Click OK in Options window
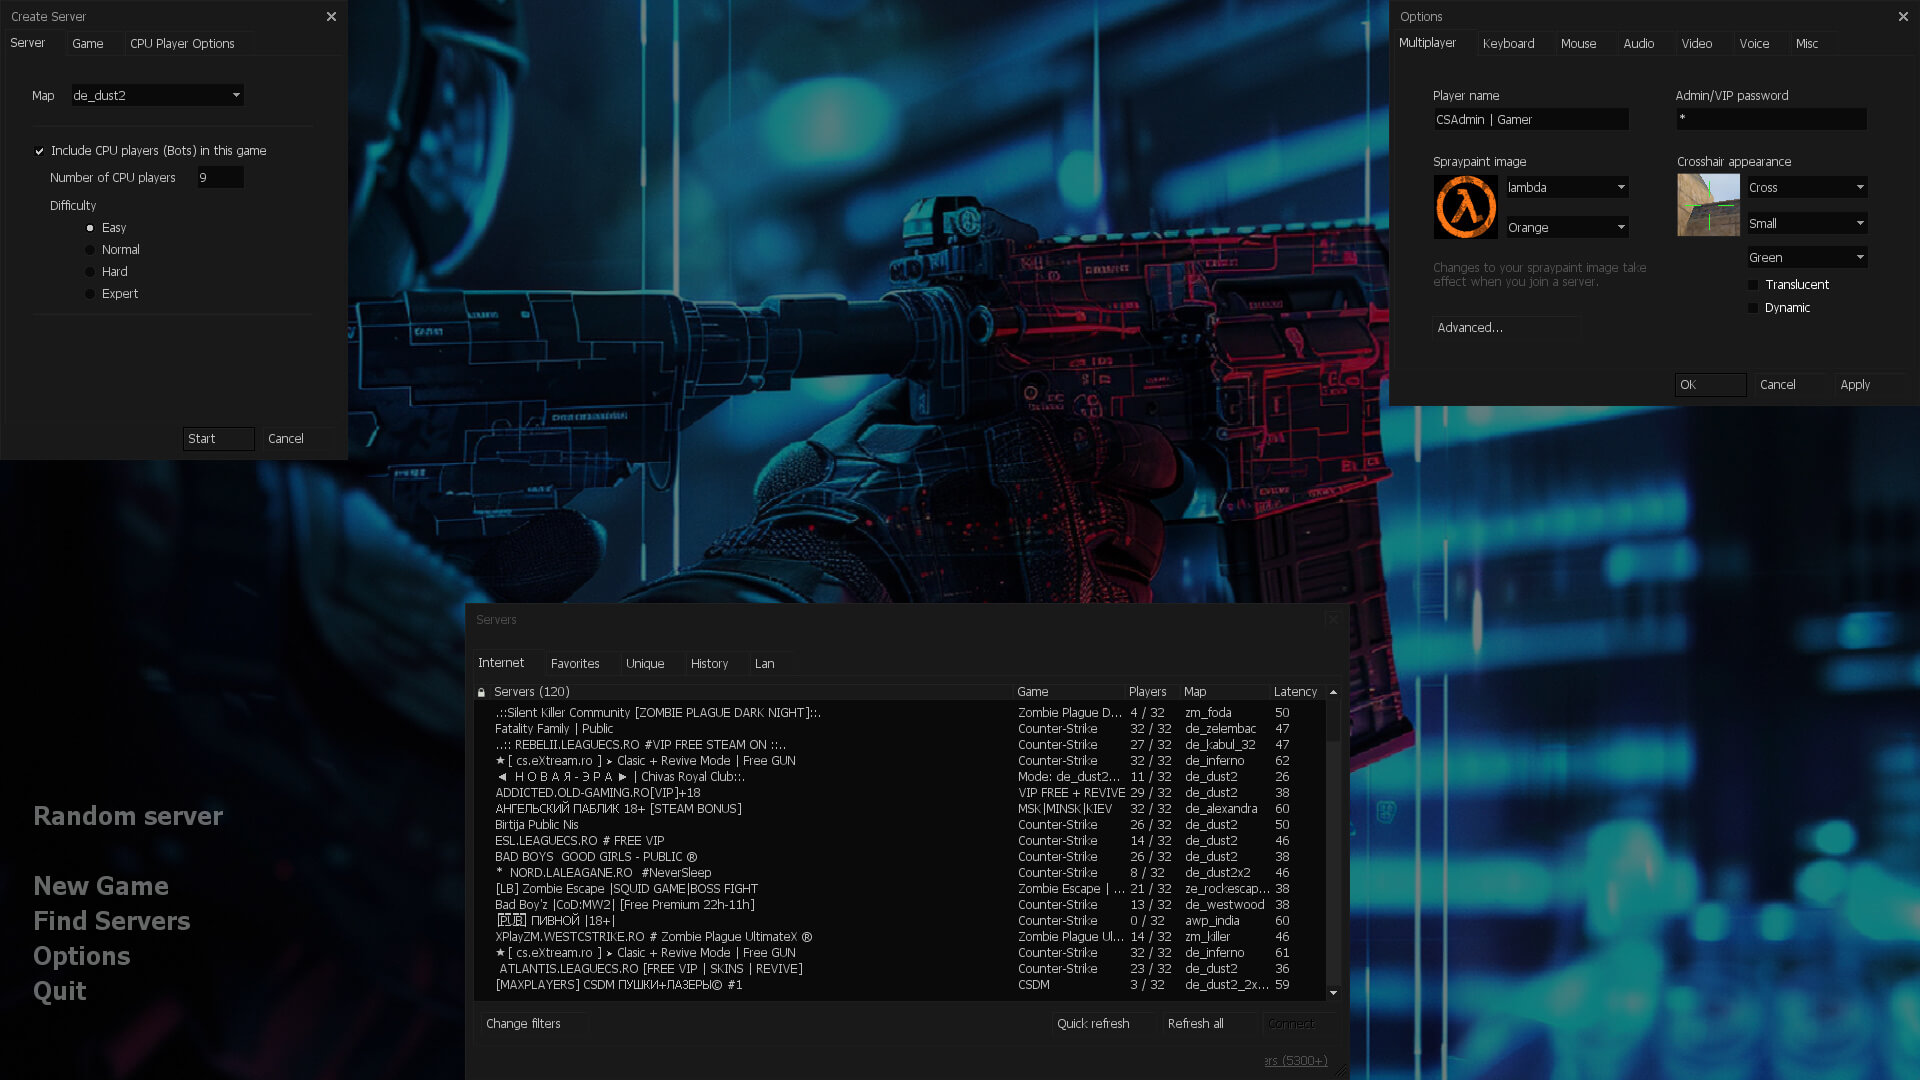 coord(1710,385)
